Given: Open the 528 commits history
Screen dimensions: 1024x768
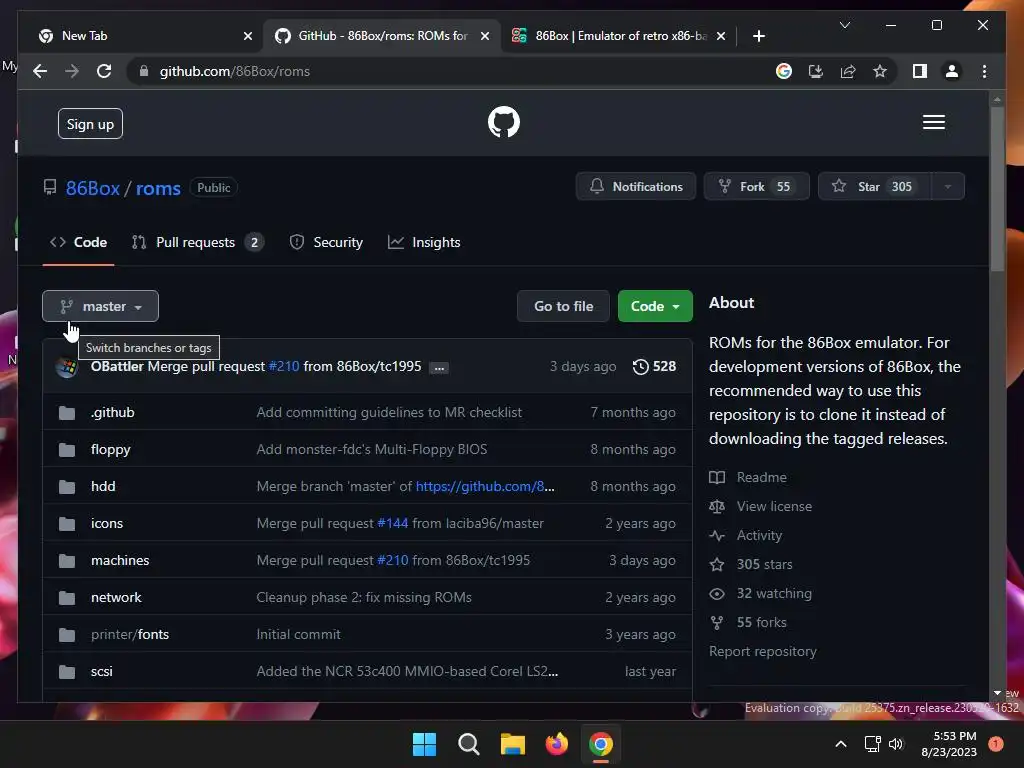Looking at the screenshot, I should [x=654, y=366].
